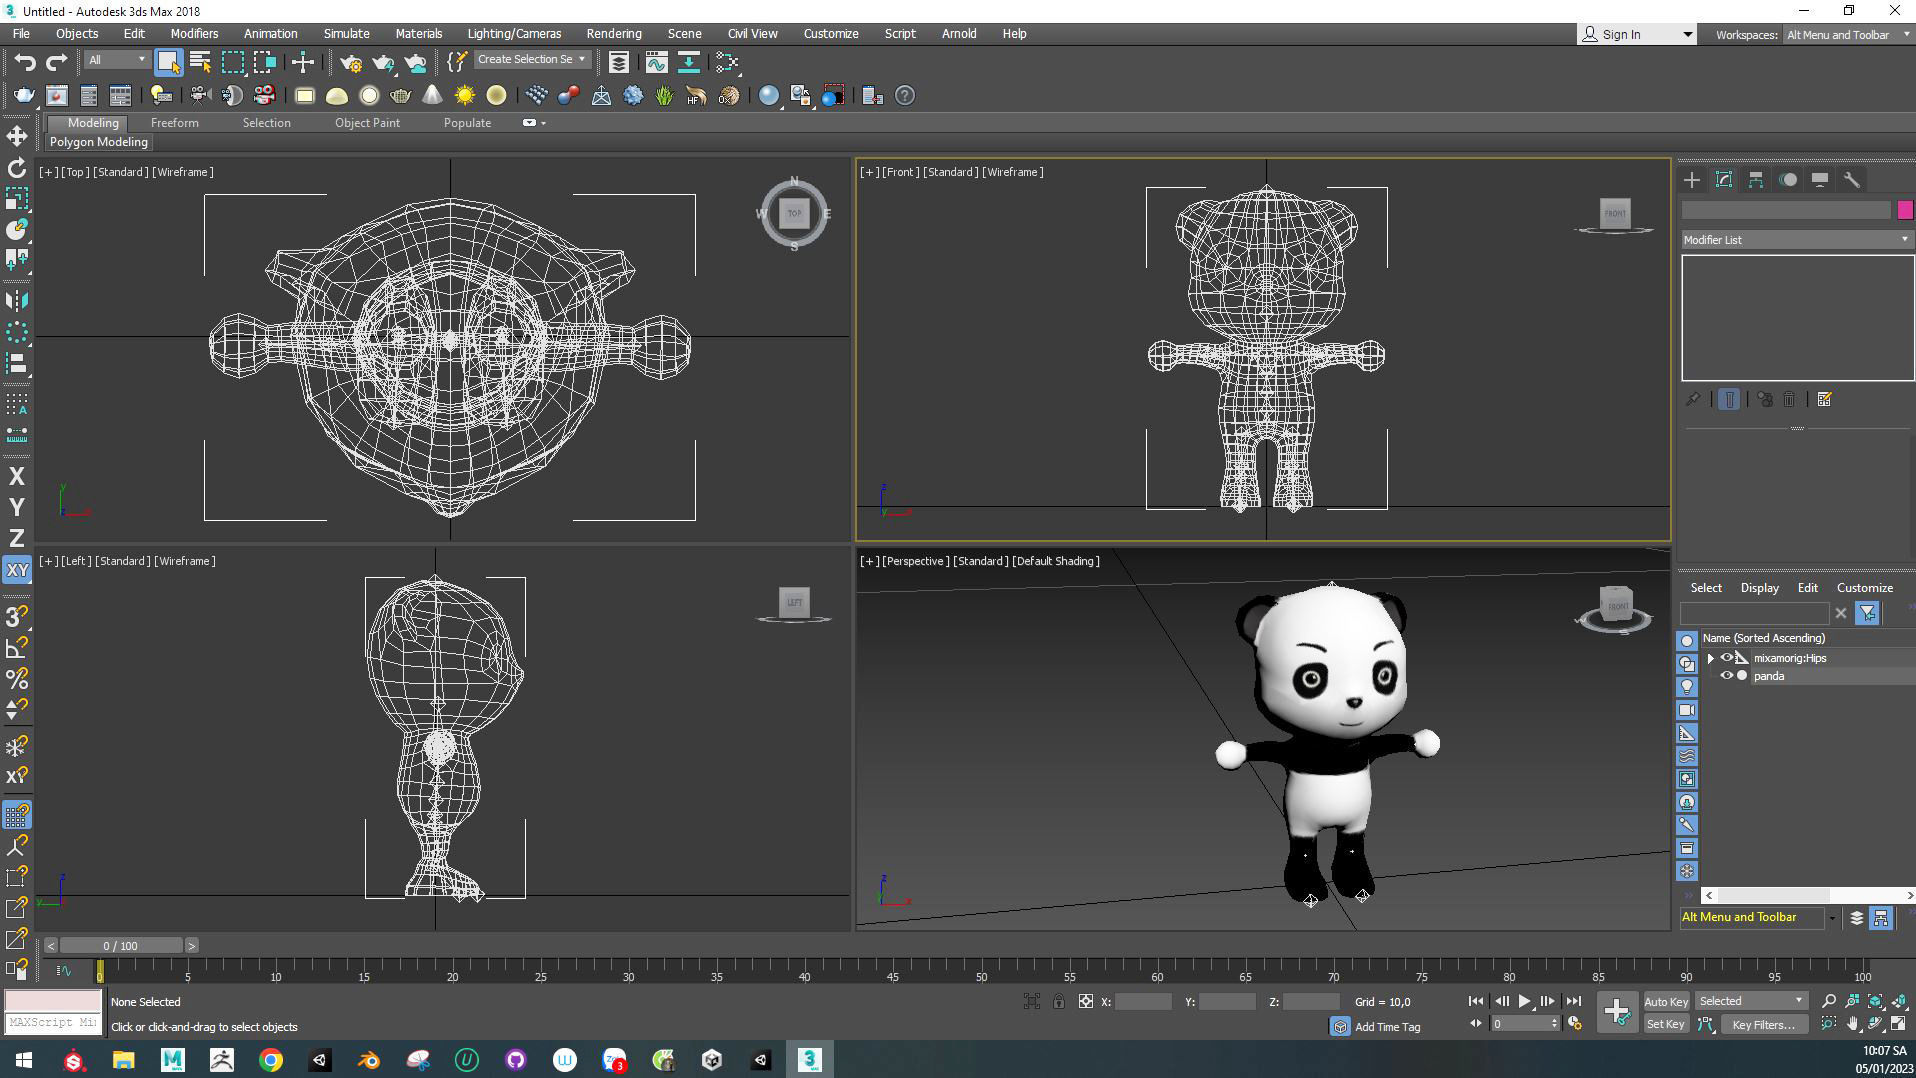Open the Modify command panel tab
Screen dimensions: 1916x1078
coord(1724,180)
